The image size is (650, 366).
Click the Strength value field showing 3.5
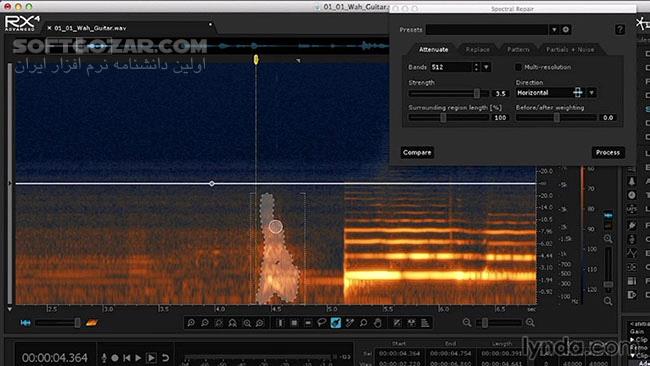click(500, 94)
